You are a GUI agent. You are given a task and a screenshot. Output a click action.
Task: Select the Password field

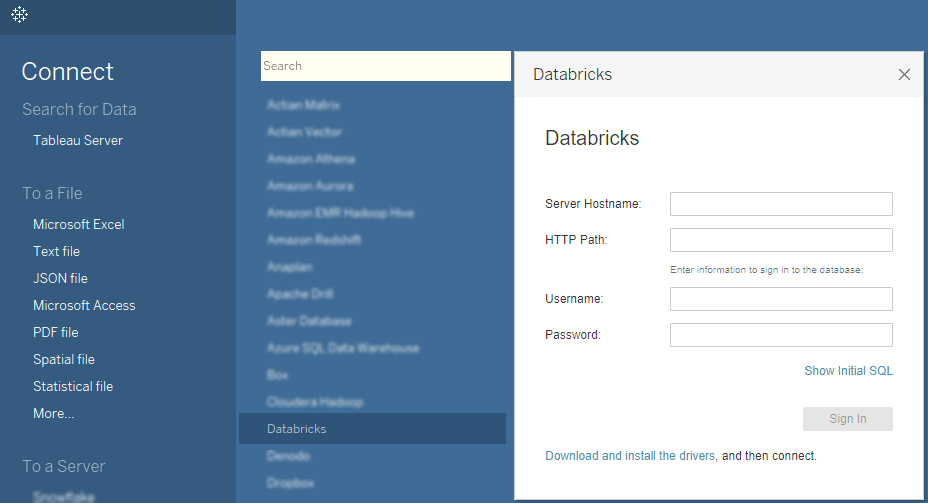[x=780, y=335]
